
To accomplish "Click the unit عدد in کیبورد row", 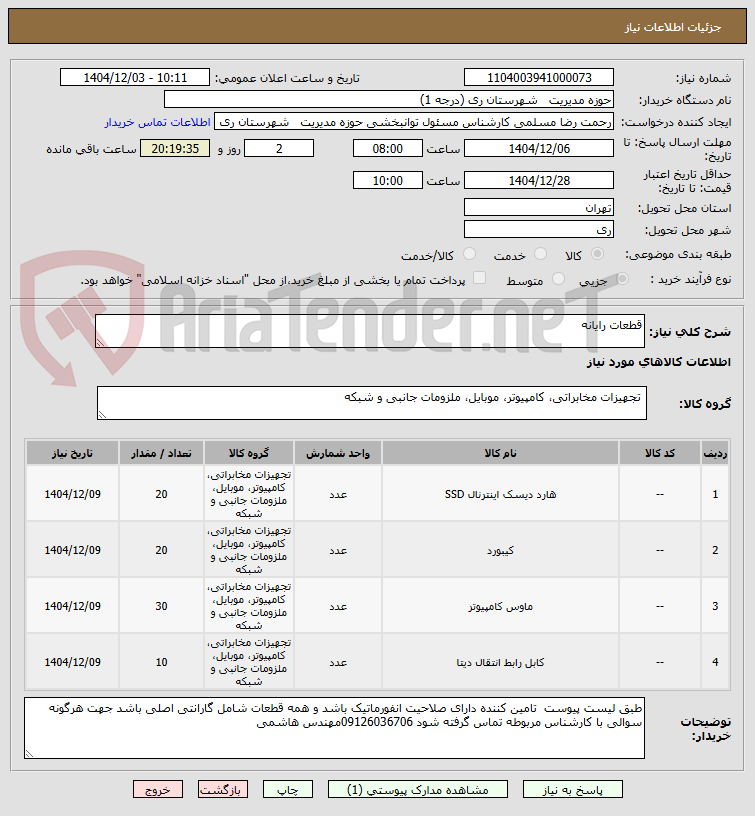I will [338, 550].
